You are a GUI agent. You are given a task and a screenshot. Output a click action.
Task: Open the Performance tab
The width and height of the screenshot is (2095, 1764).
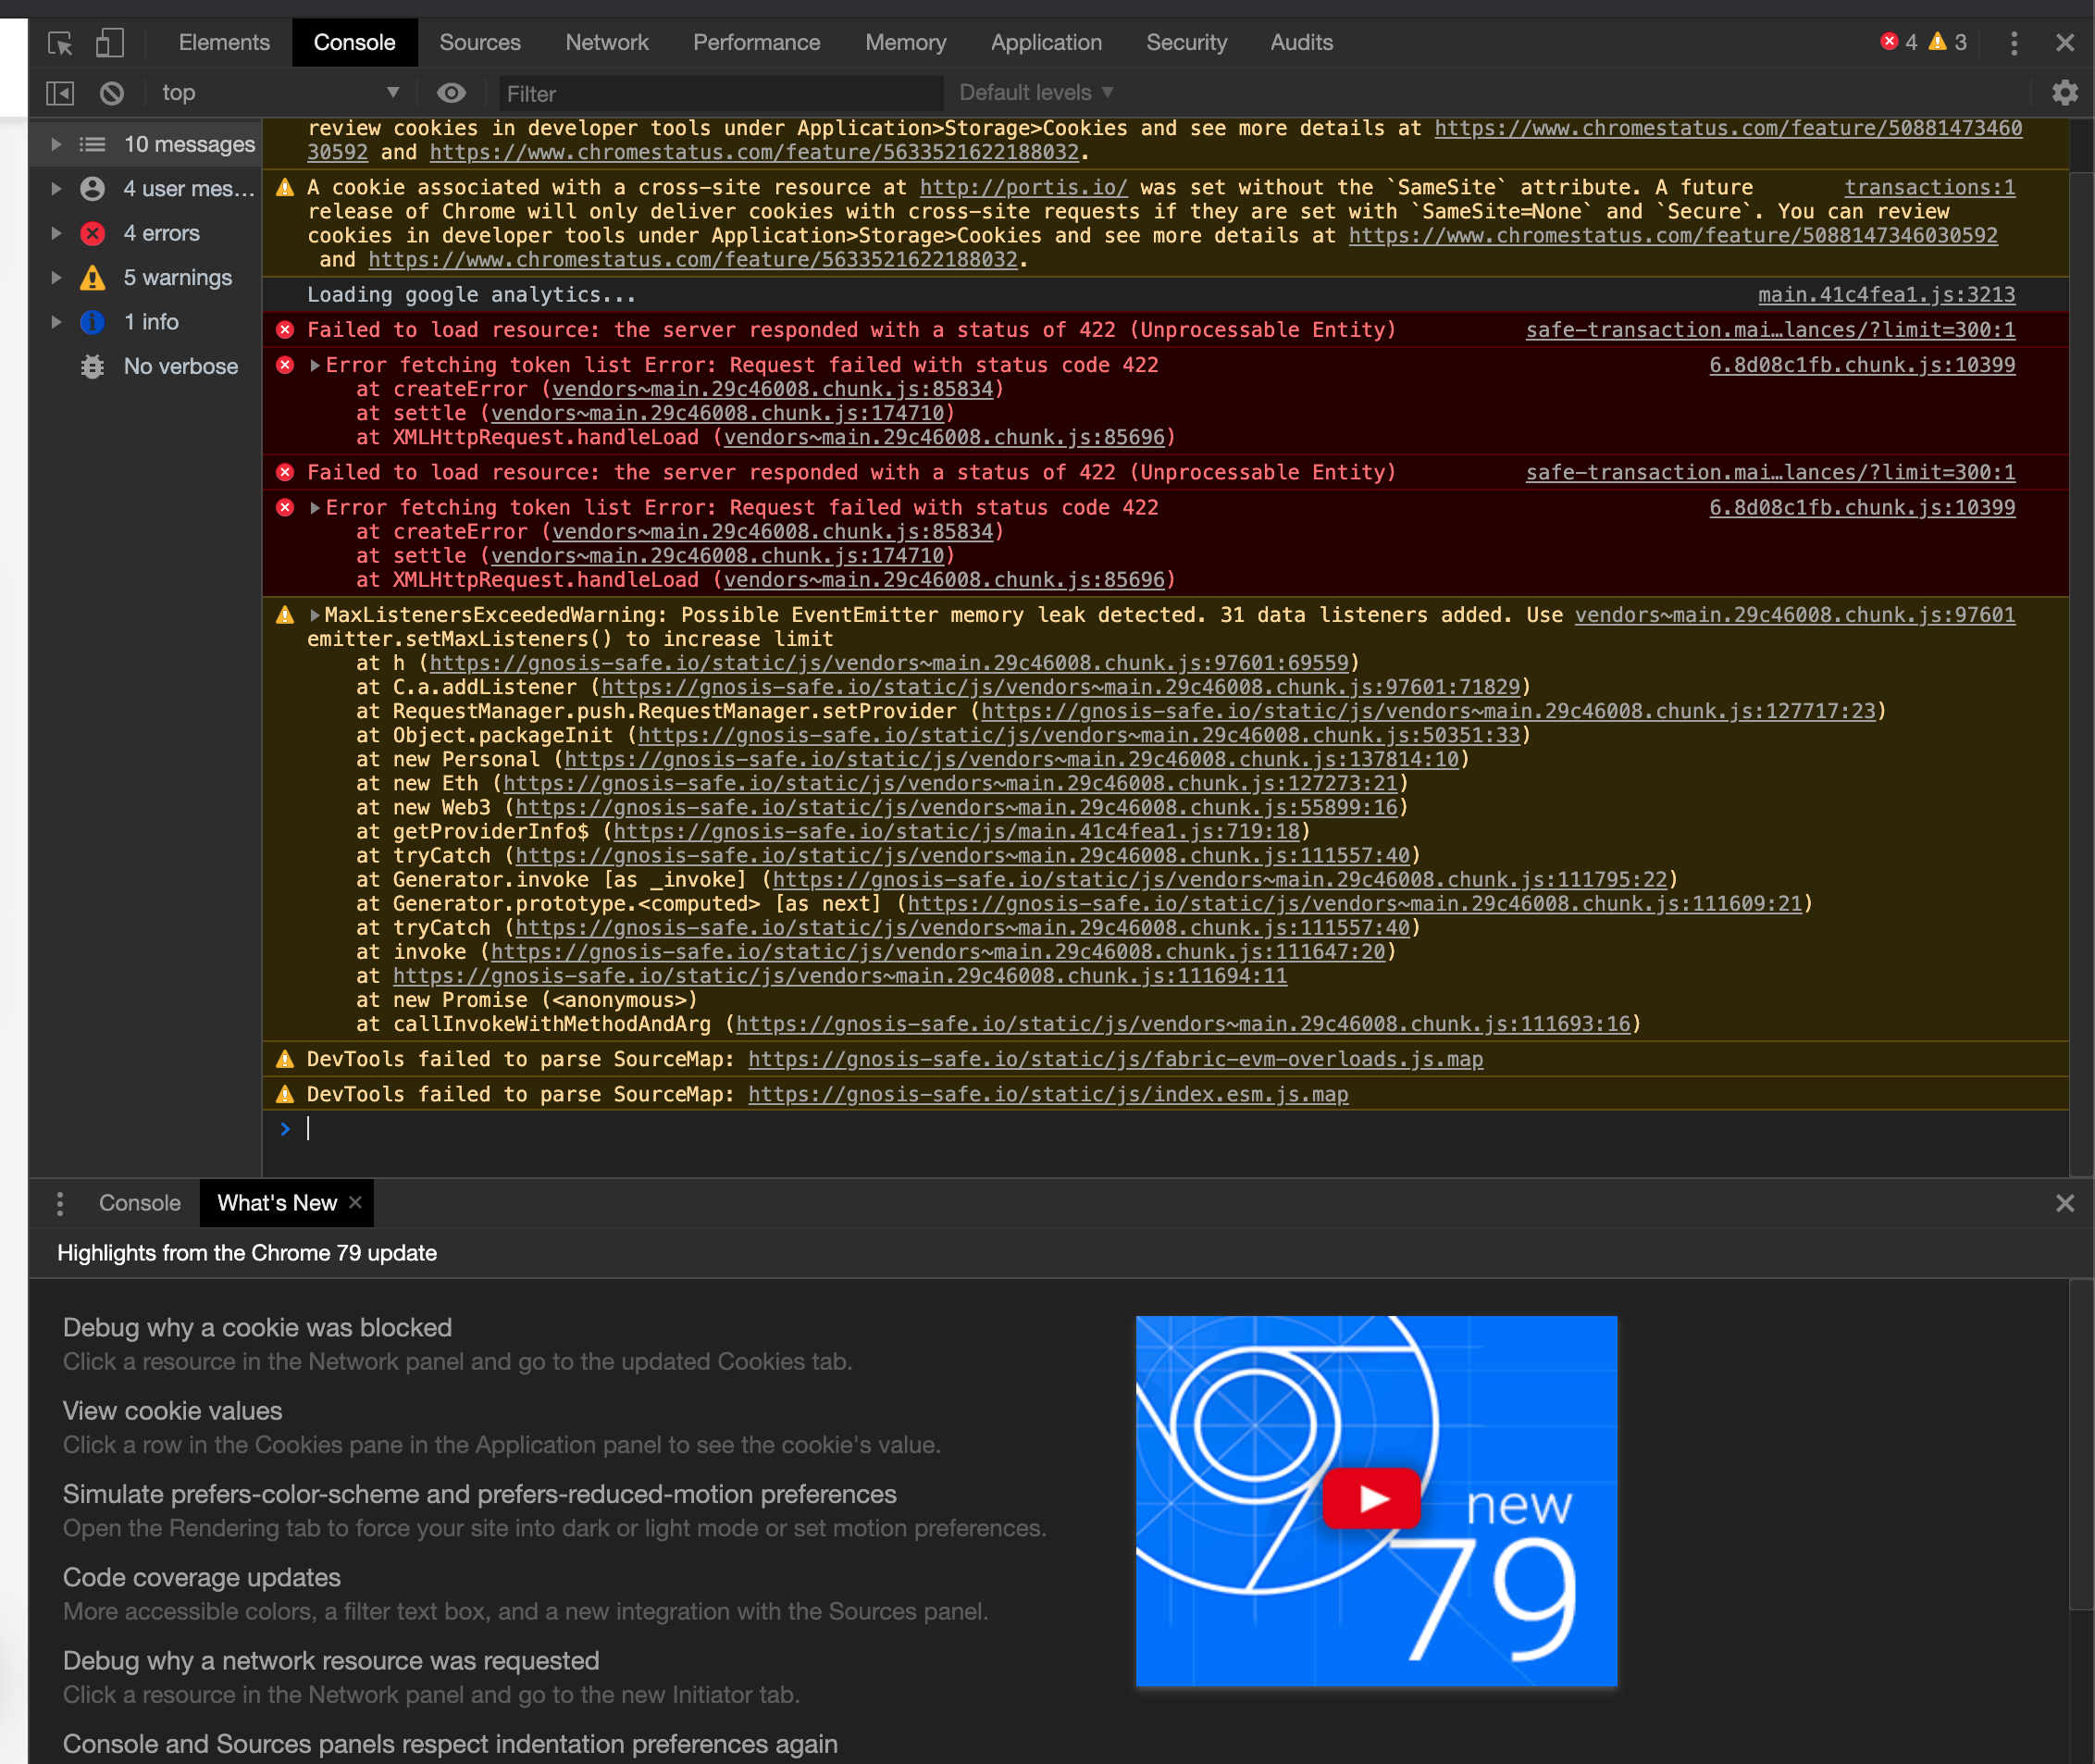(756, 43)
